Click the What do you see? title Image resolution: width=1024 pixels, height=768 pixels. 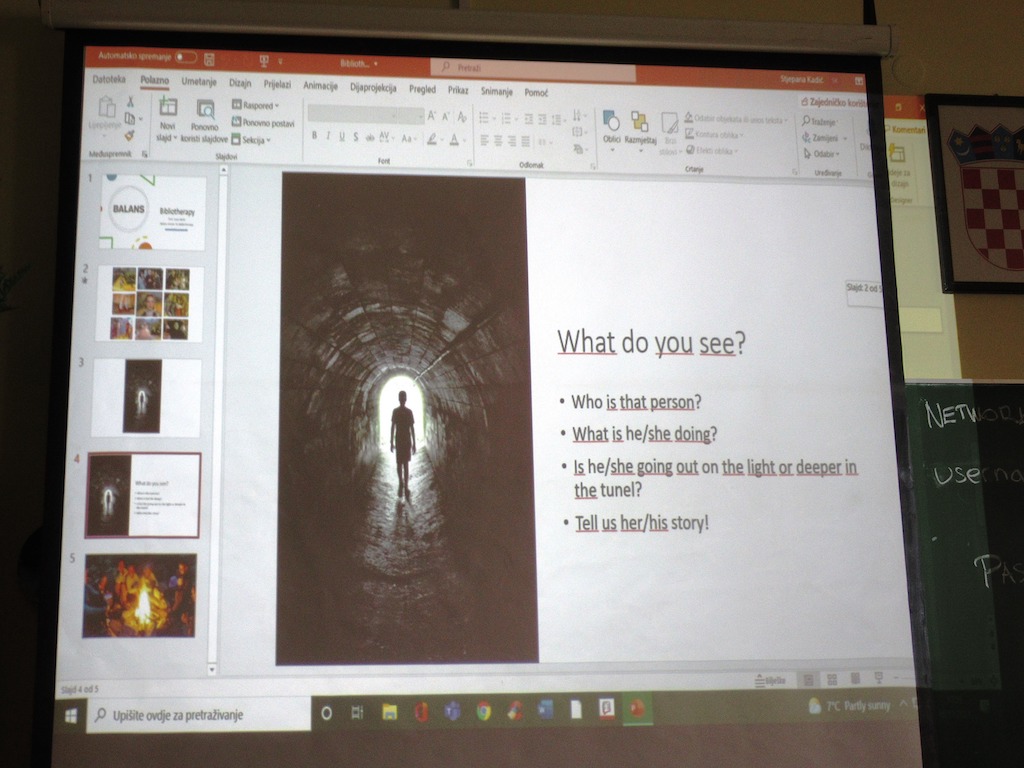coord(651,342)
